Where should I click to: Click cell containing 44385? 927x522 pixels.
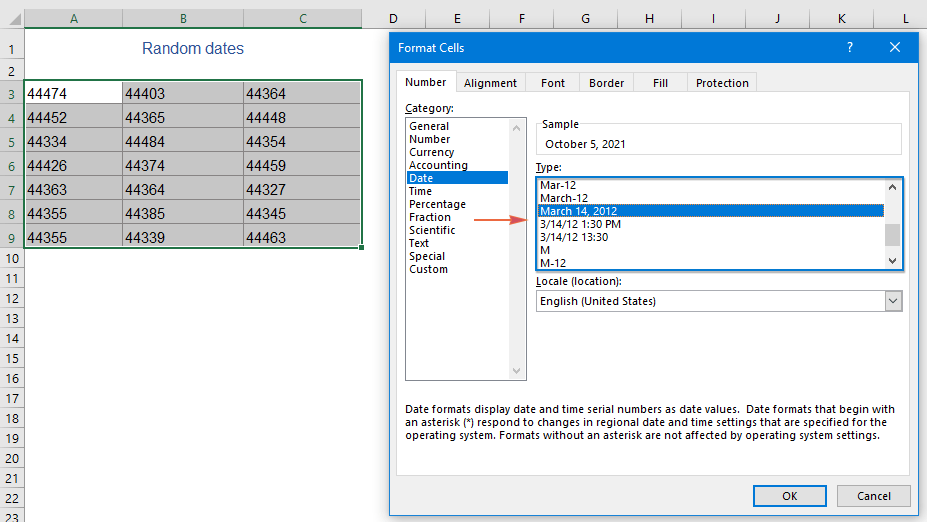(183, 213)
